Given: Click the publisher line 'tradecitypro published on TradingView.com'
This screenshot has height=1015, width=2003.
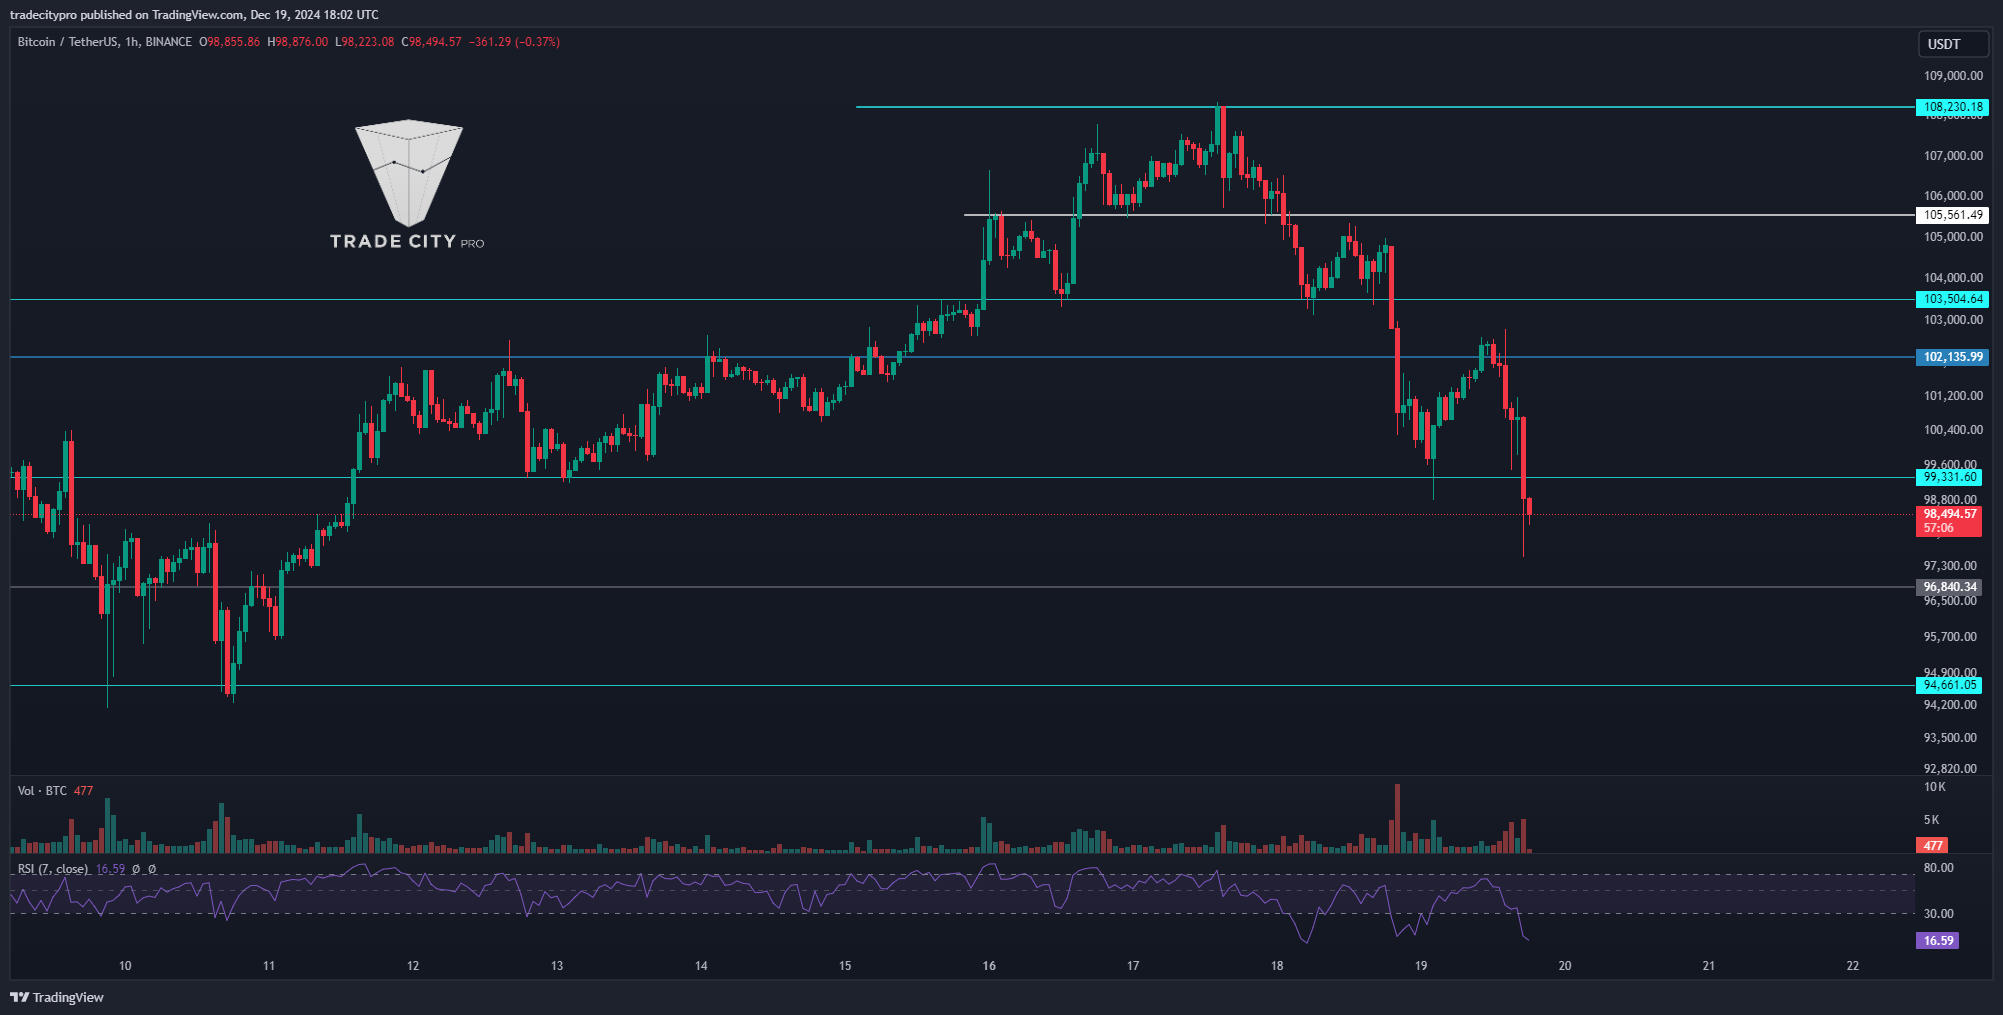Looking at the screenshot, I should [x=127, y=14].
